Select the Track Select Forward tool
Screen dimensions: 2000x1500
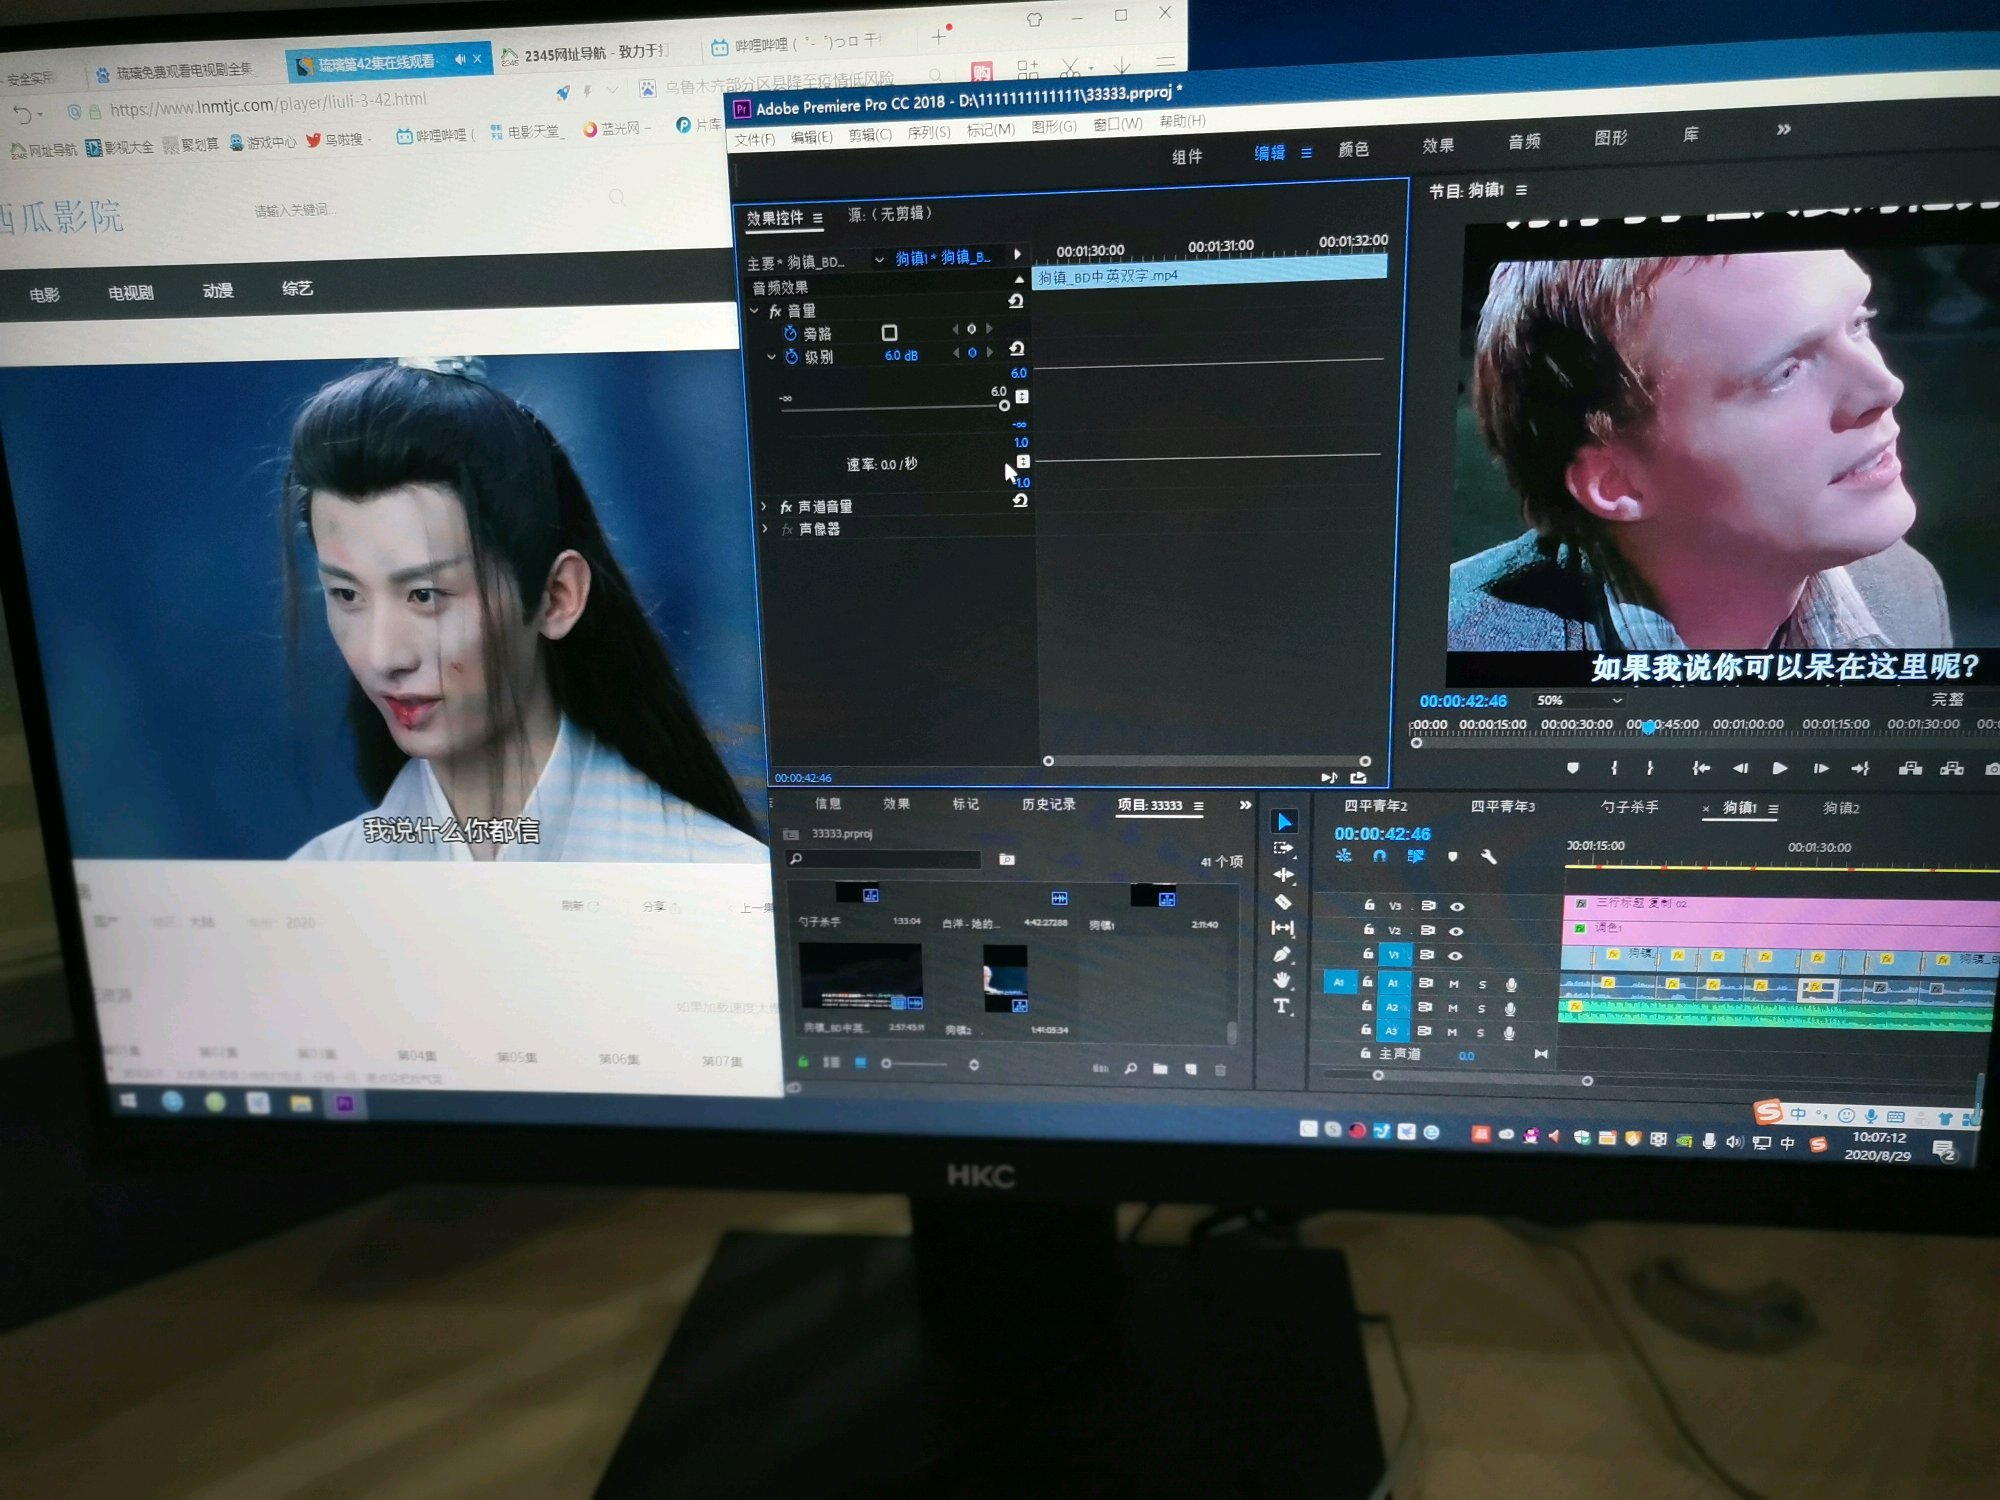(1283, 848)
